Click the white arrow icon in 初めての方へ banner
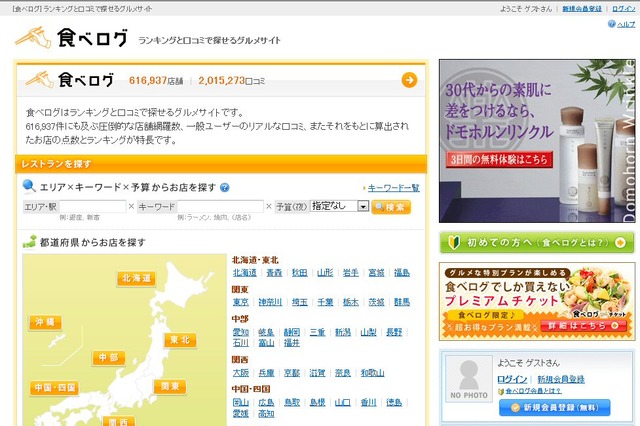 (x=620, y=243)
